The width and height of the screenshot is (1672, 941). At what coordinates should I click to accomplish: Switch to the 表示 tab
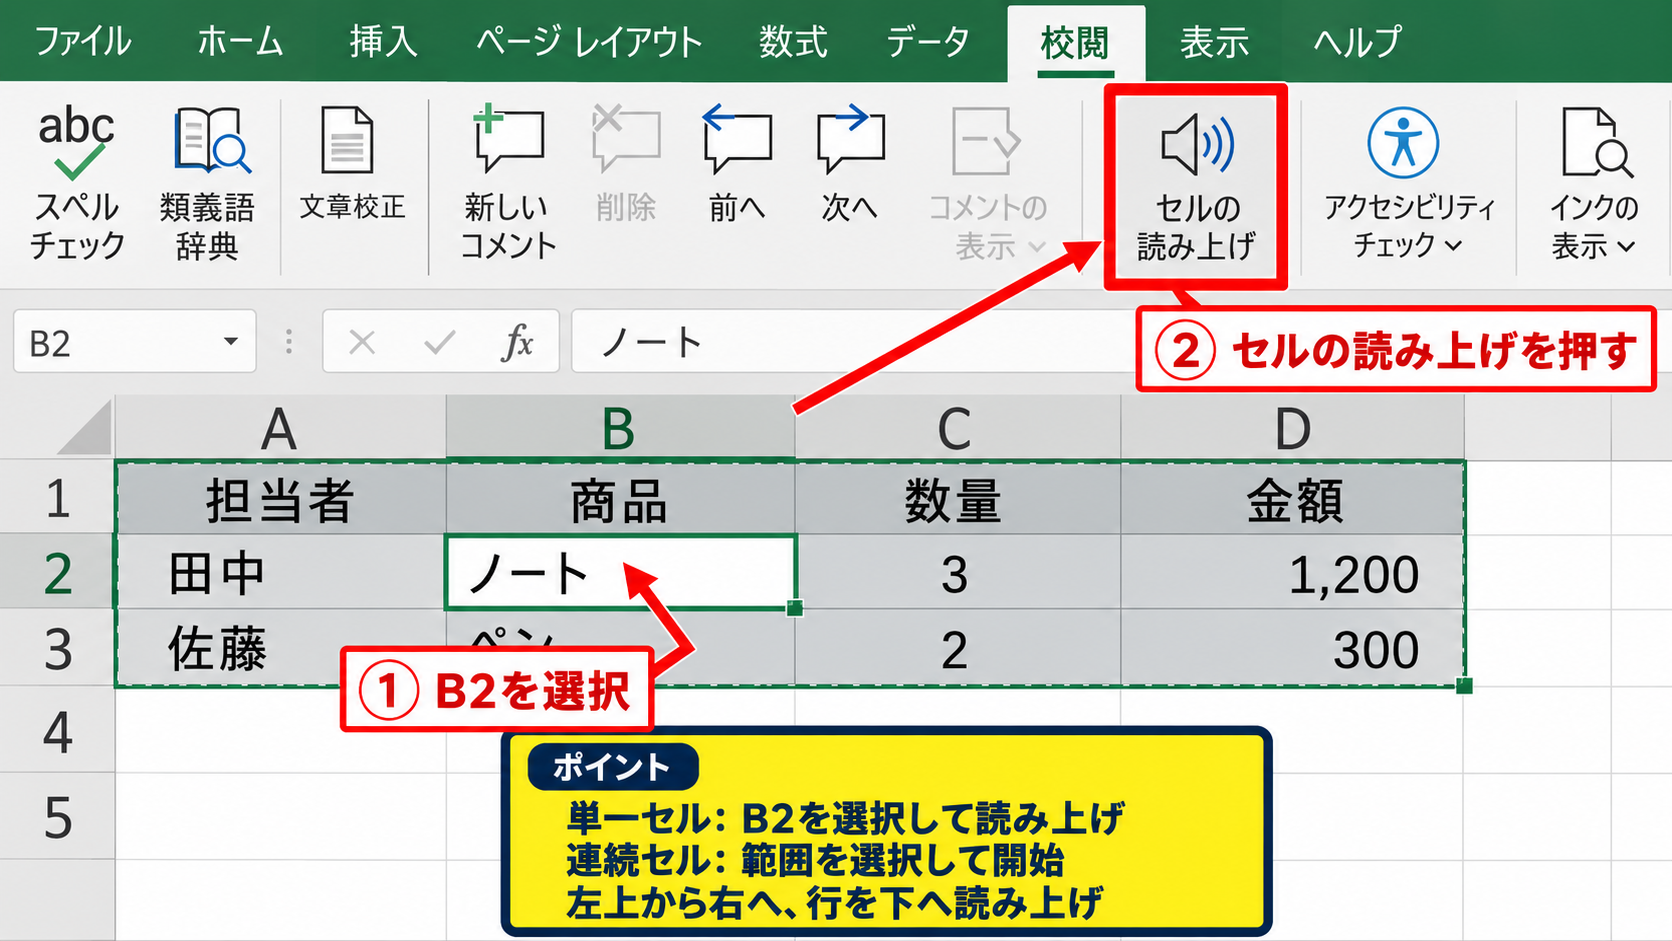click(x=1215, y=42)
